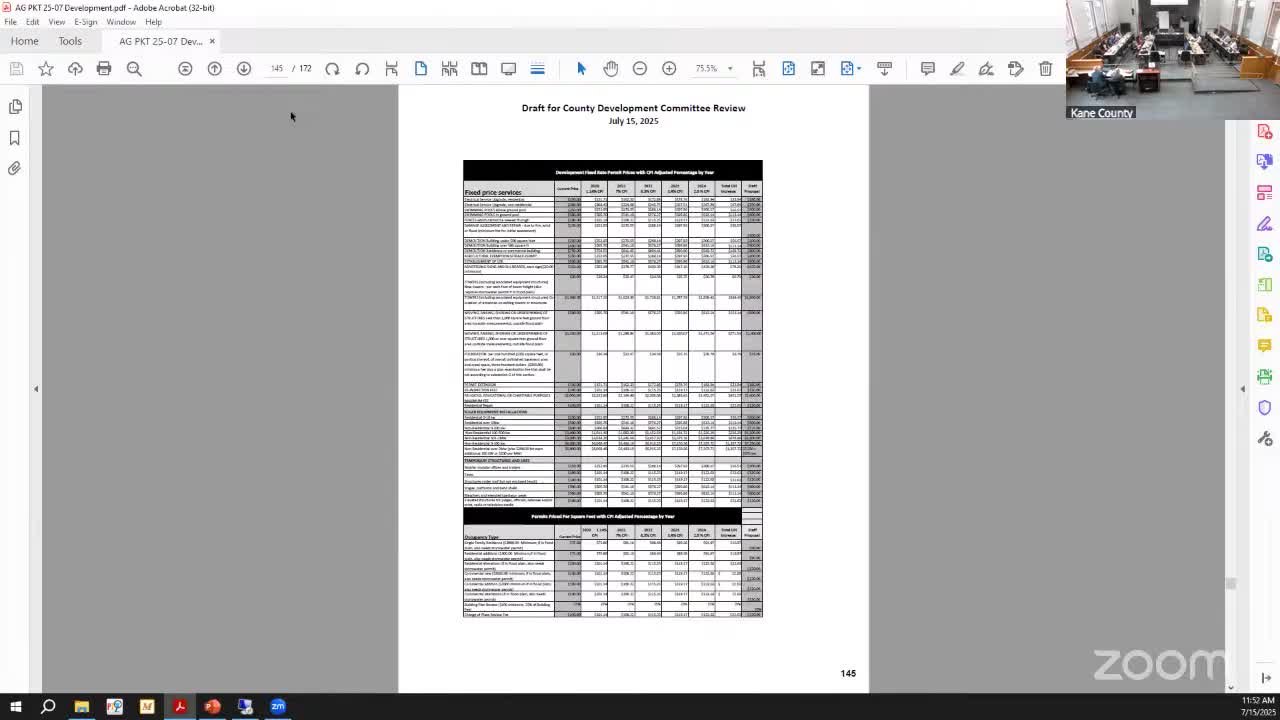Switch to PowerPoint from the taskbar

(212, 707)
